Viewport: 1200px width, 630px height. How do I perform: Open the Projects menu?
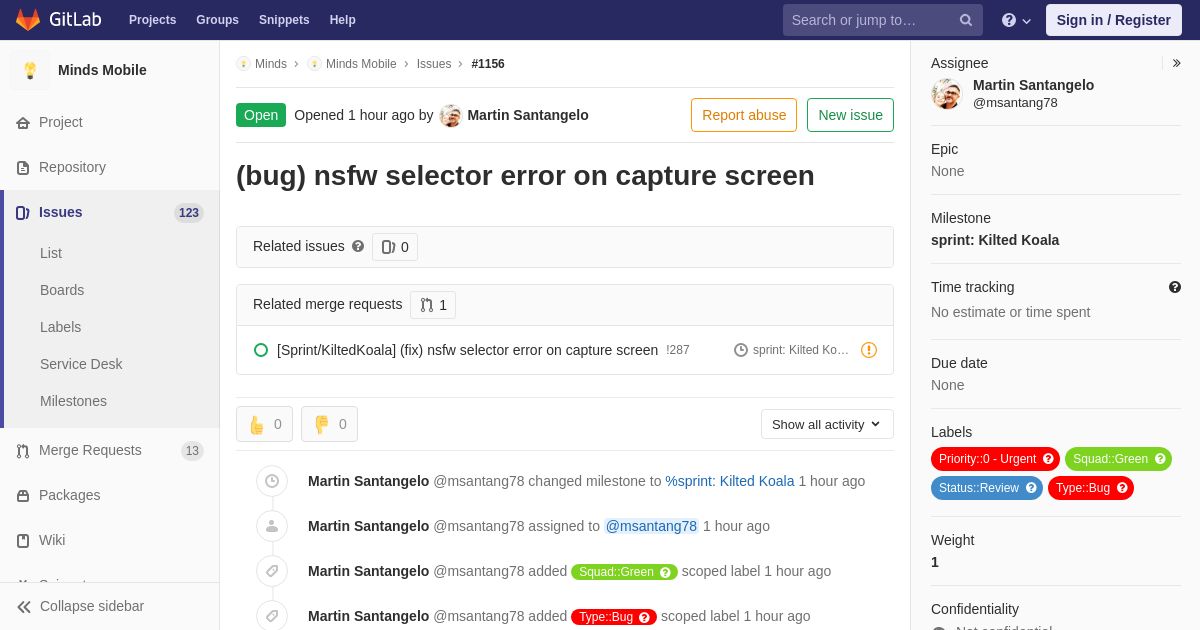(152, 20)
